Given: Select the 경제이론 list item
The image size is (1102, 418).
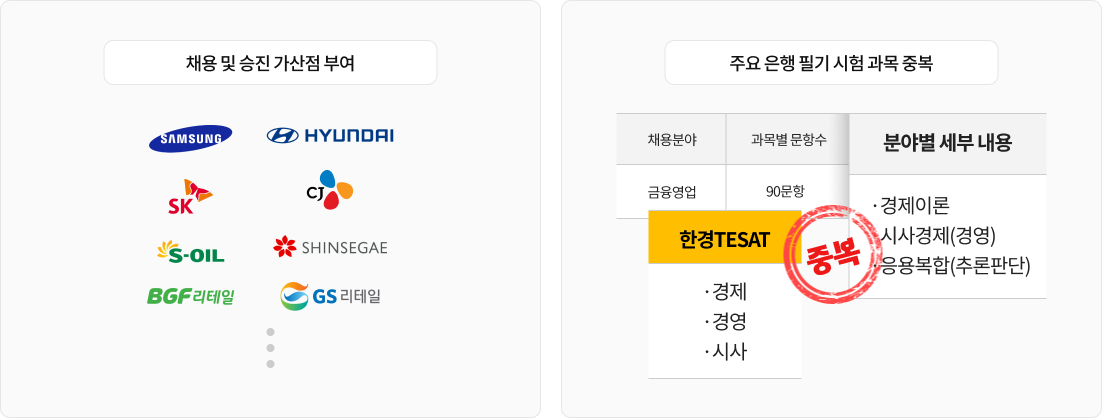Looking at the screenshot, I should pyautogui.click(x=914, y=207).
